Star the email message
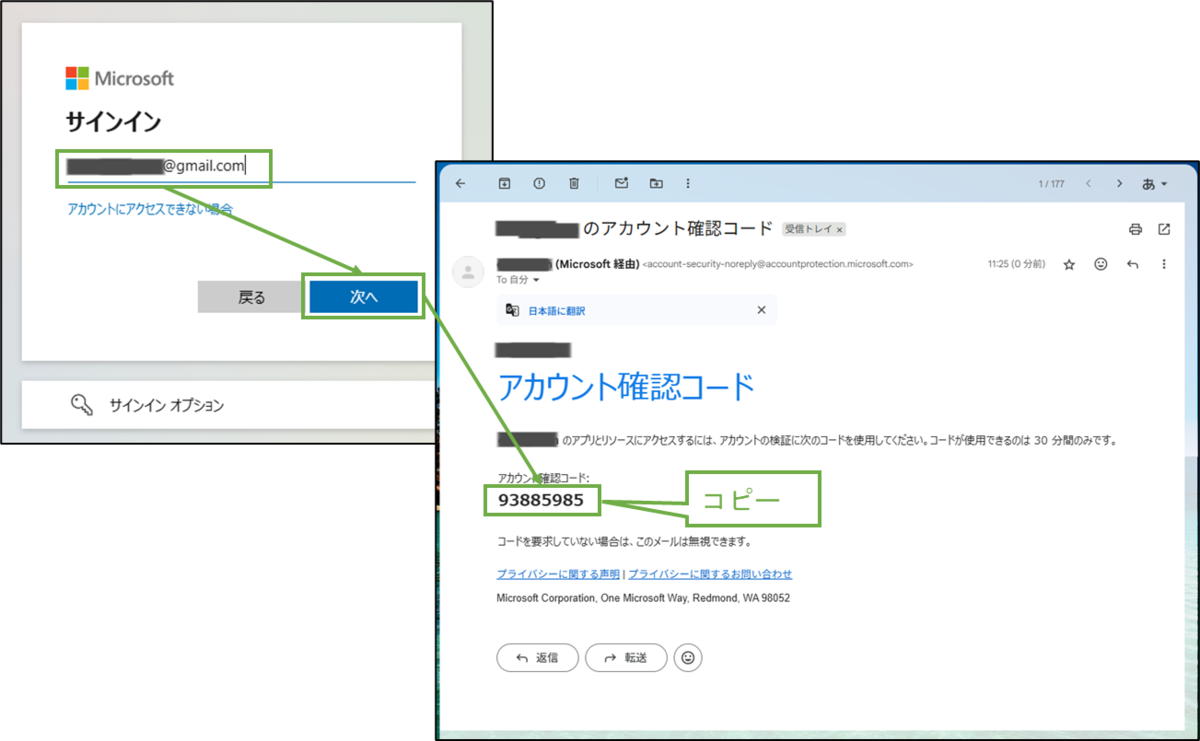This screenshot has width=1200, height=741. (1069, 265)
